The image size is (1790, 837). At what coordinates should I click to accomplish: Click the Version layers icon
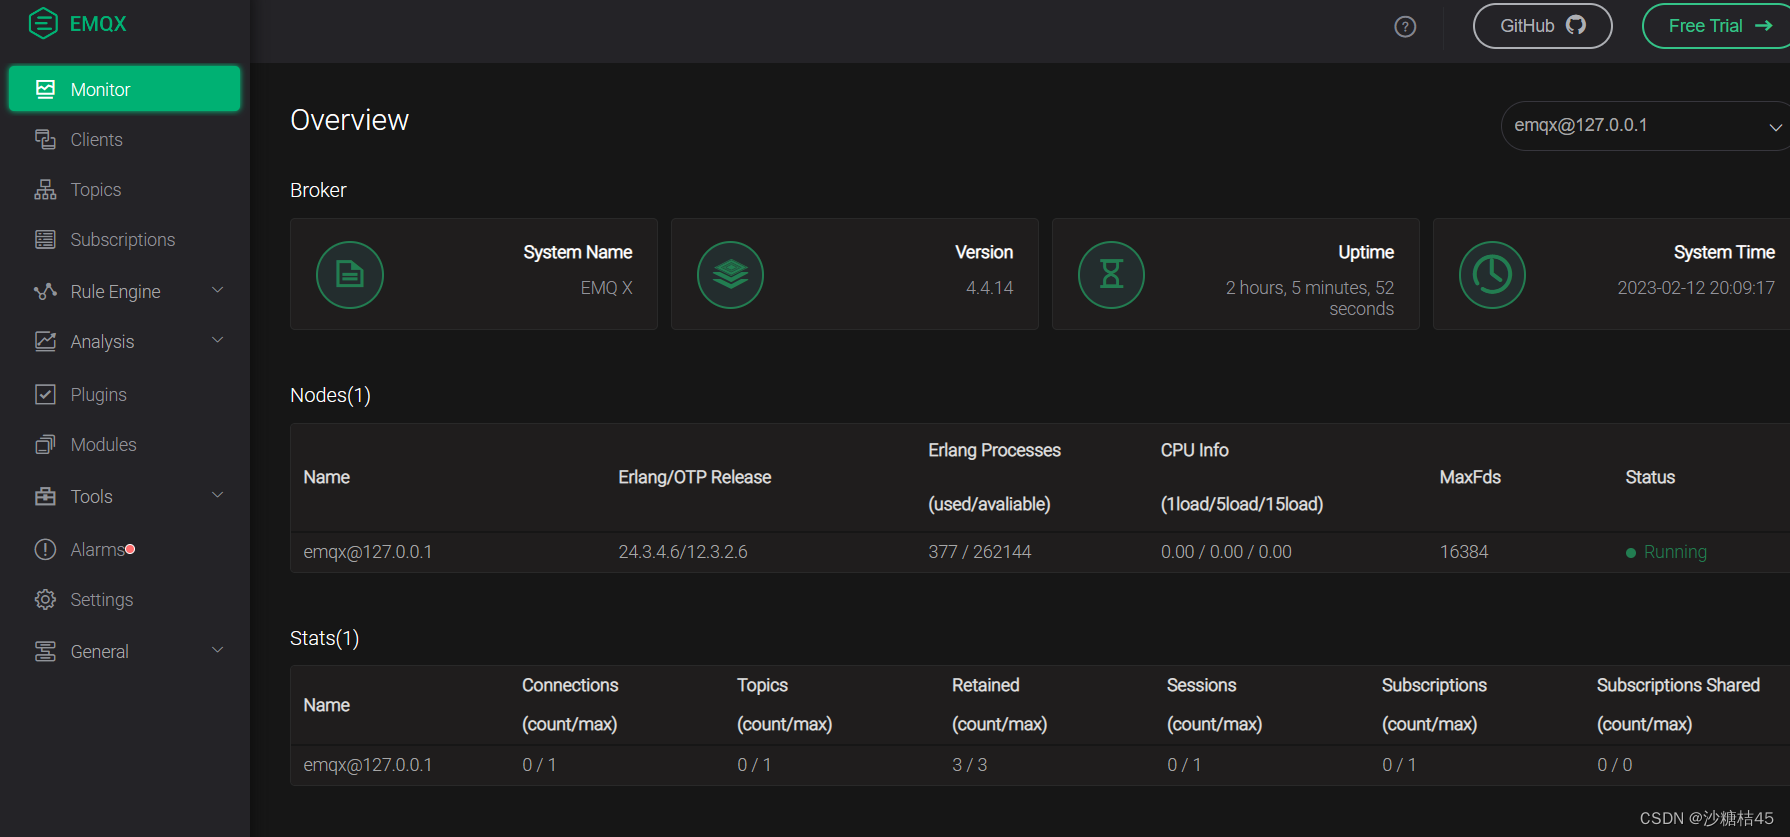coord(731,275)
